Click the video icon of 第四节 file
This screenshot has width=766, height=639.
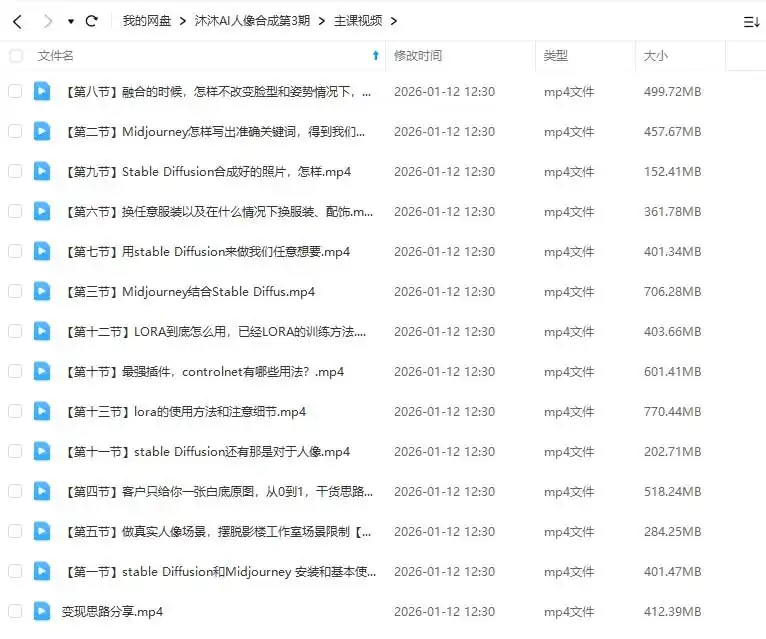tap(42, 491)
